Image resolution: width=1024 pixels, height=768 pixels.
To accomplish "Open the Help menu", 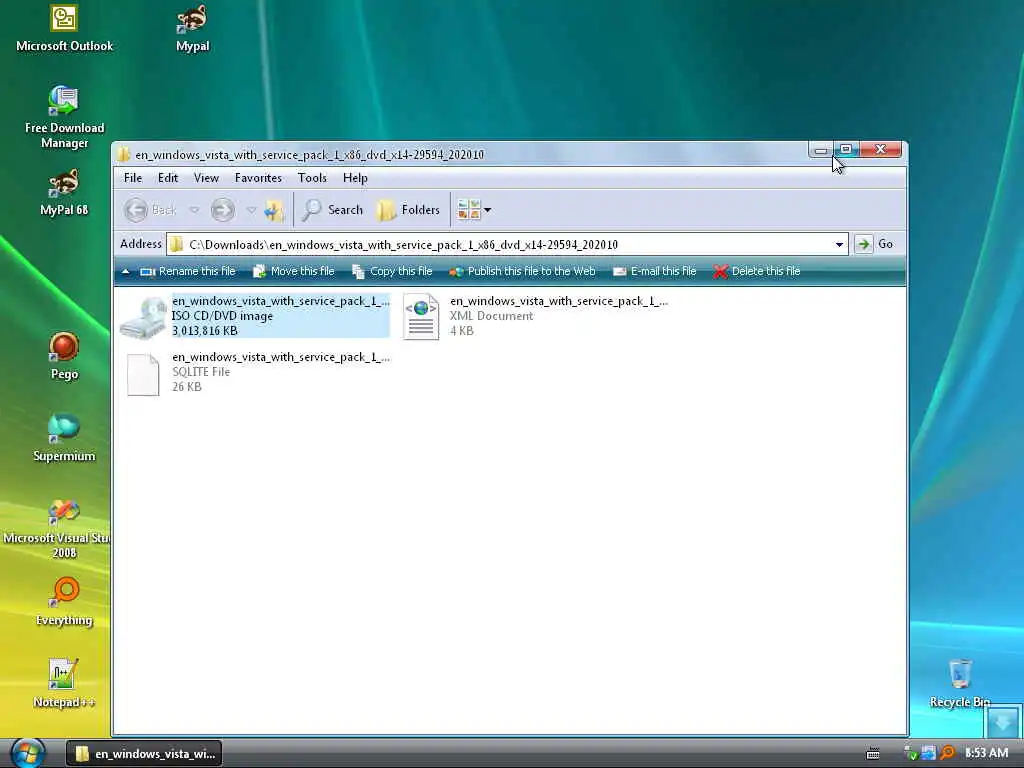I will pos(355,178).
